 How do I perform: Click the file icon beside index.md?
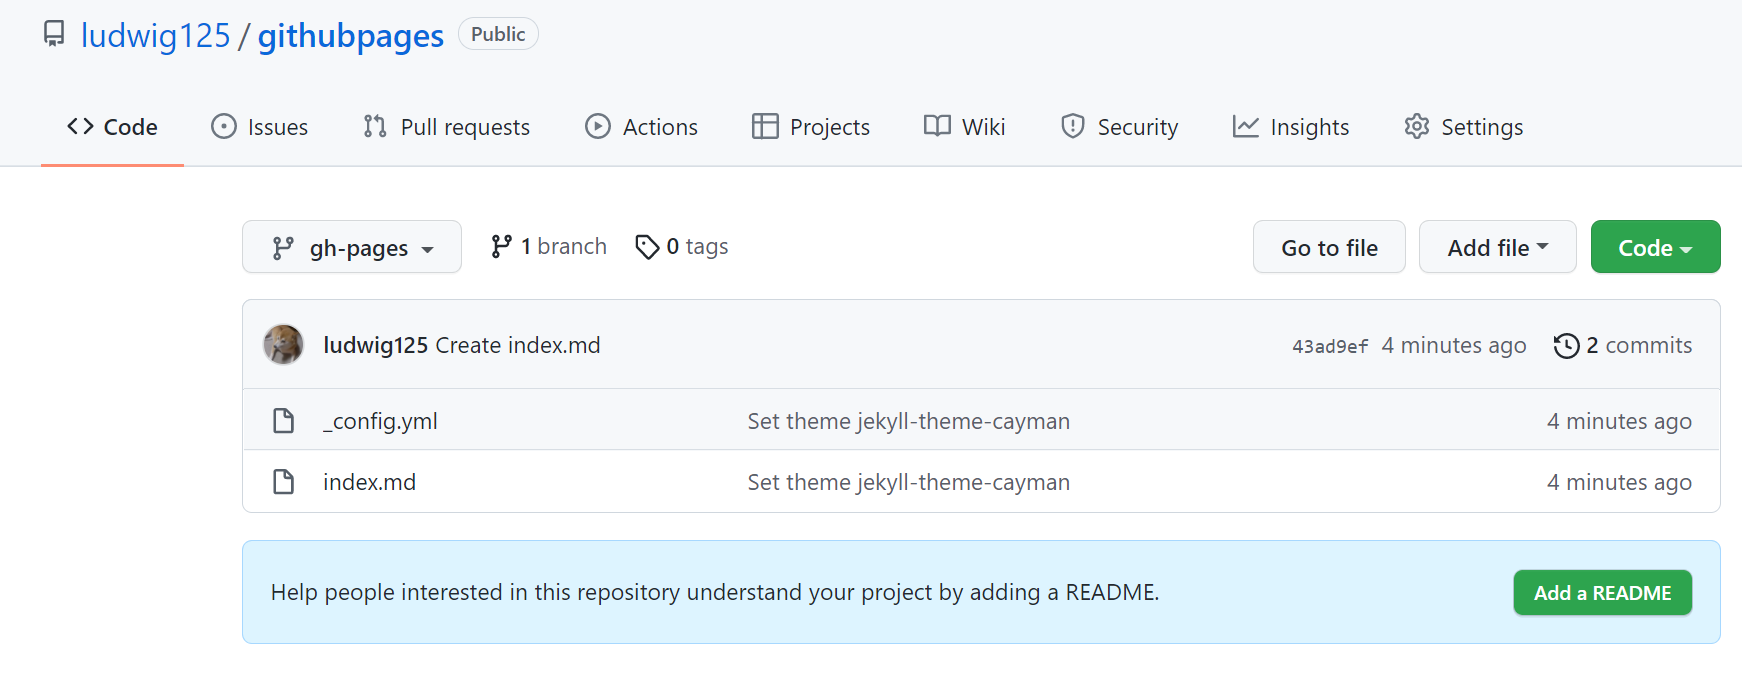coord(284,482)
